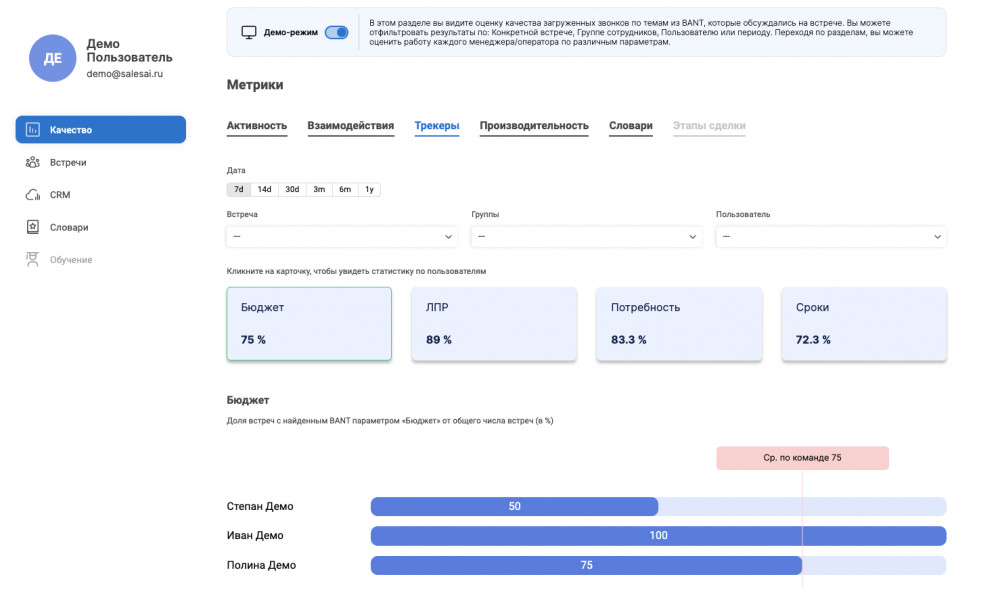Switch to the Активность tab
Image resolution: width=1000 pixels, height=604 pixels.
click(257, 126)
